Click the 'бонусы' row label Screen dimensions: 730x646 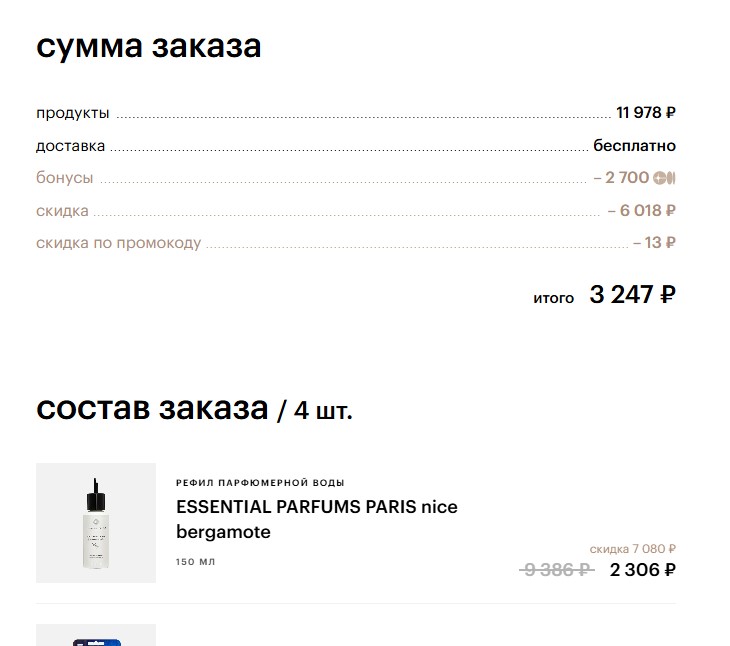[x=64, y=178]
